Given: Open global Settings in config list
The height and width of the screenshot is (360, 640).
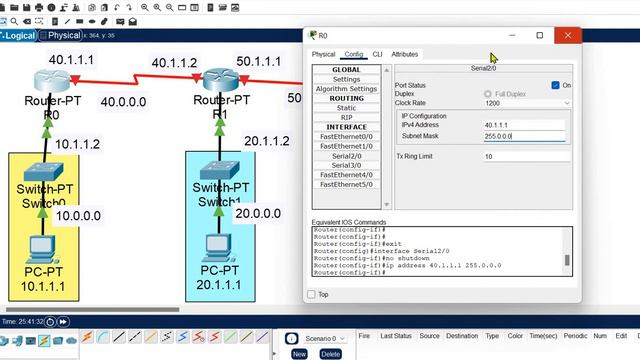Looking at the screenshot, I should click(x=346, y=79).
